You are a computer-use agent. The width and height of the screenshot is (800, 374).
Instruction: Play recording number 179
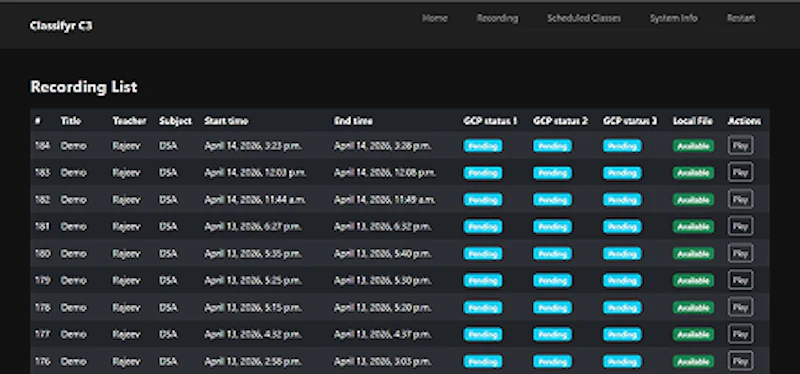[x=740, y=280]
